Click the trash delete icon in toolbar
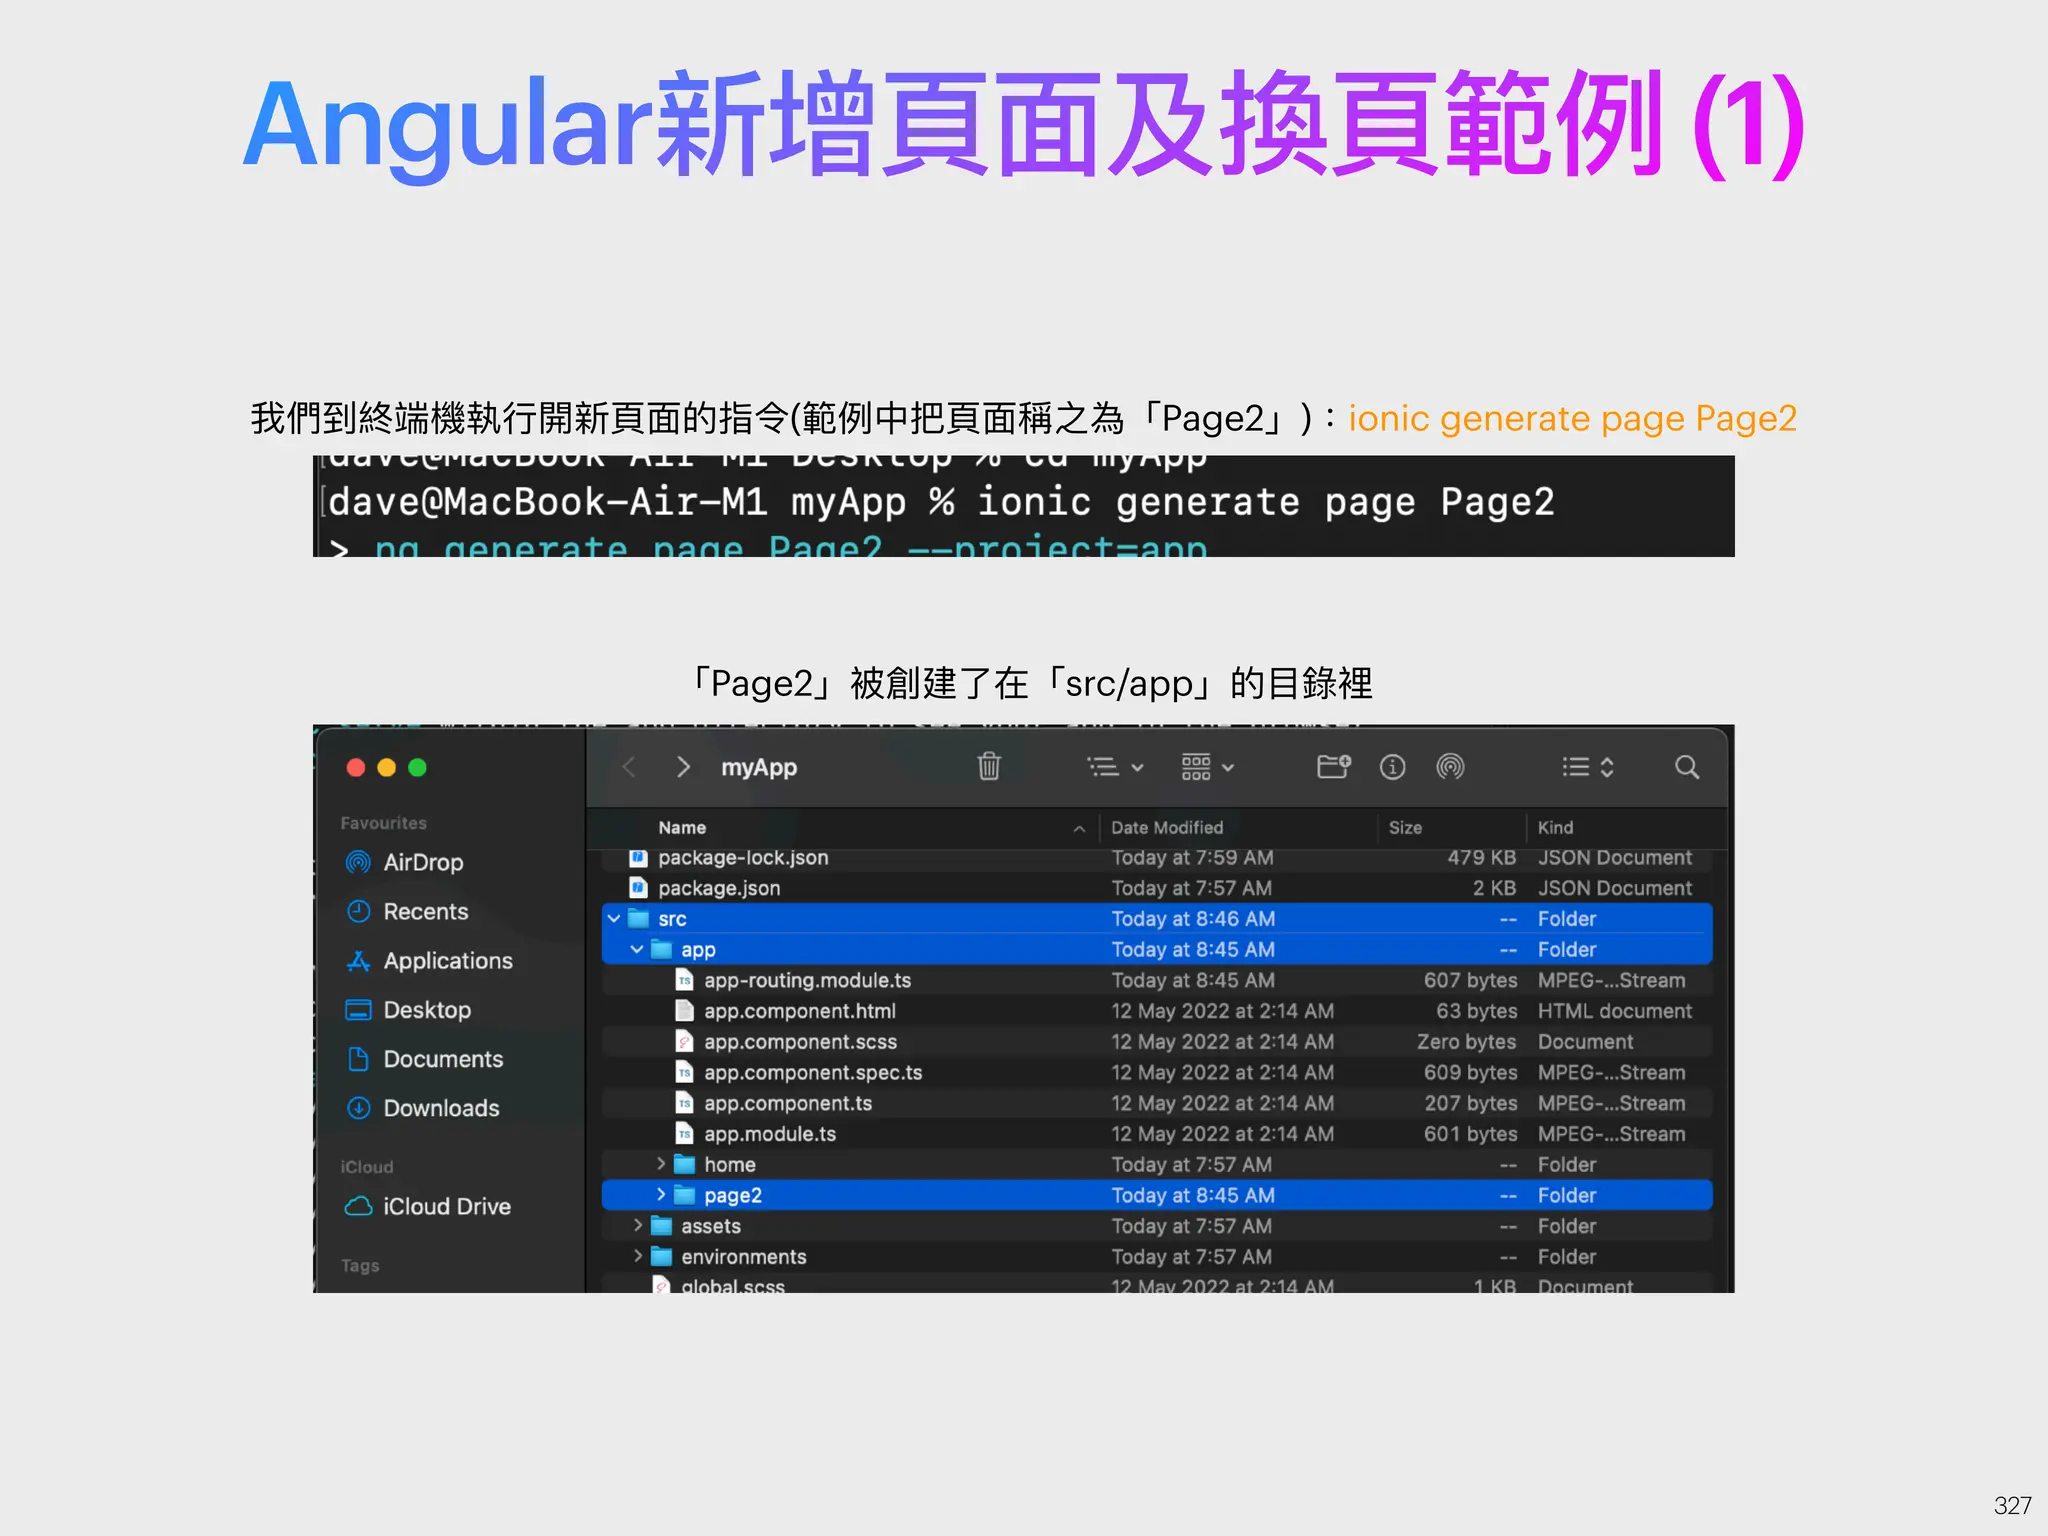2048x1536 pixels. (x=988, y=766)
